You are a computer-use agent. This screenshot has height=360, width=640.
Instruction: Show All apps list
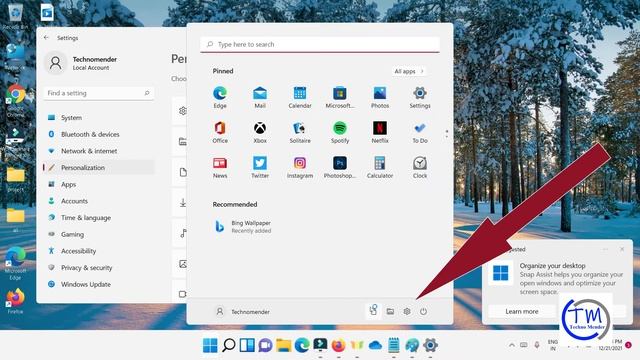click(409, 71)
